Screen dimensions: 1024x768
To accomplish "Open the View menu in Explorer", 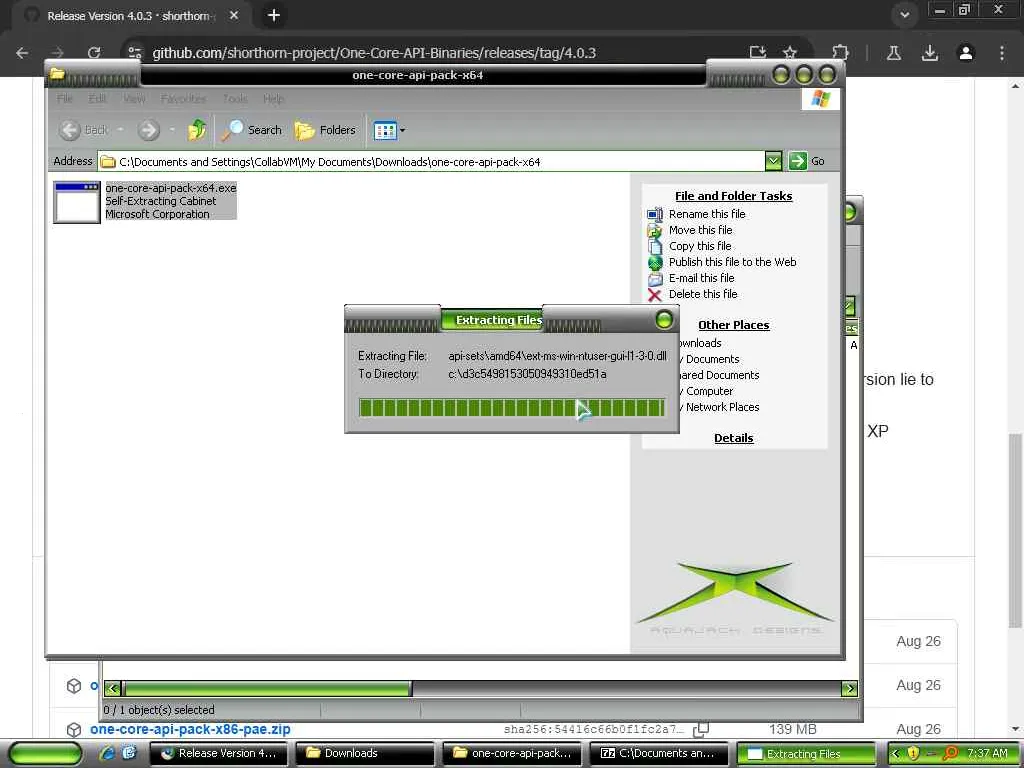I will 135,99.
